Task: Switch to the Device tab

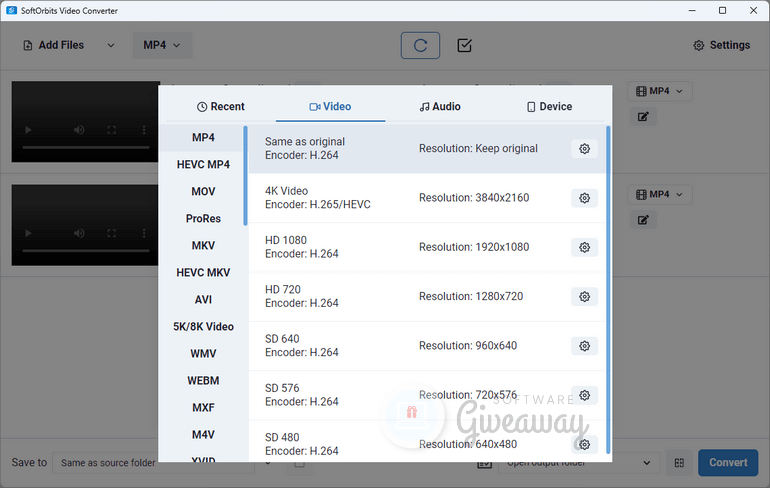Action: (550, 107)
